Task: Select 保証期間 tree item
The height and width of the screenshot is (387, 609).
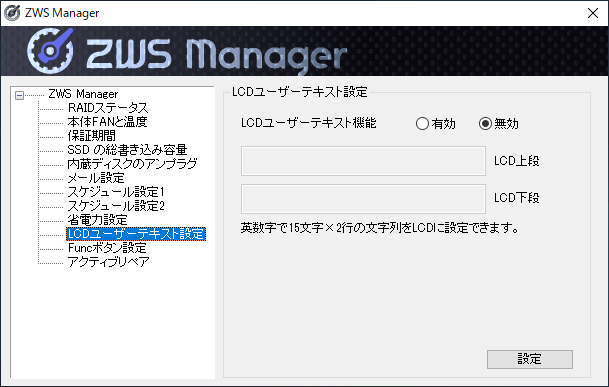Action: coord(91,136)
